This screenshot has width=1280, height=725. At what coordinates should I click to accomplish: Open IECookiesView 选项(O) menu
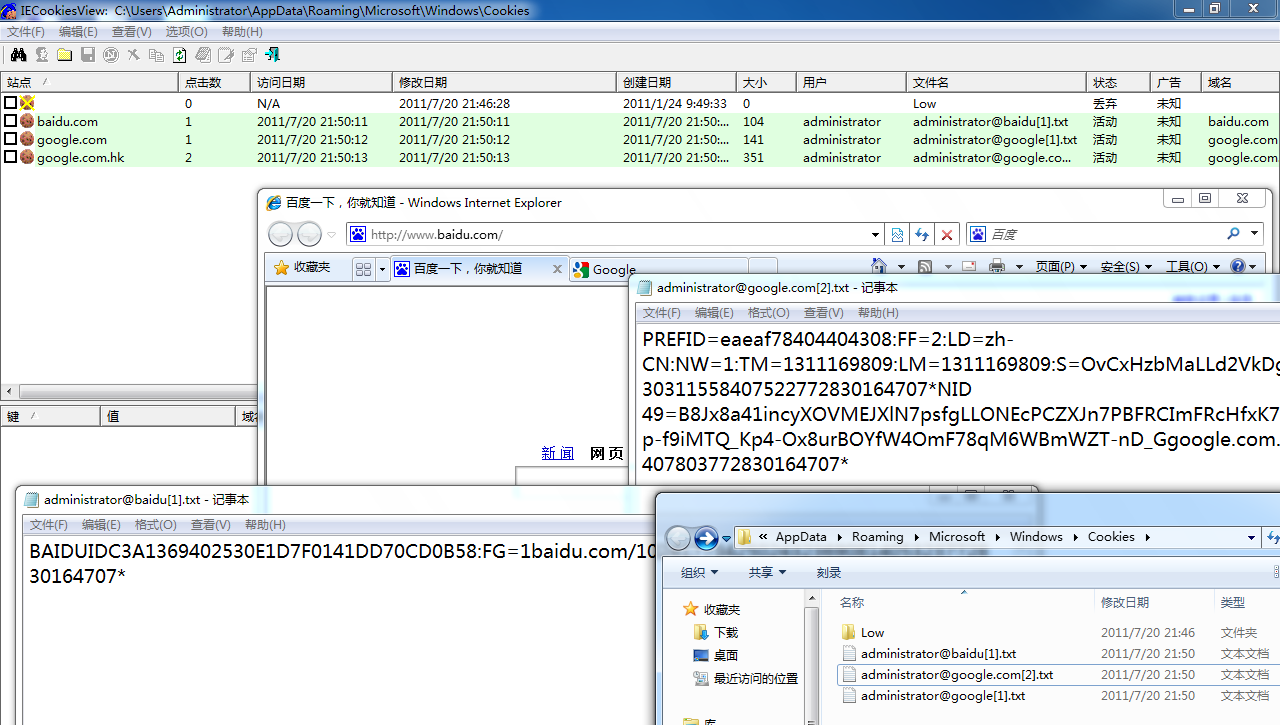click(186, 32)
